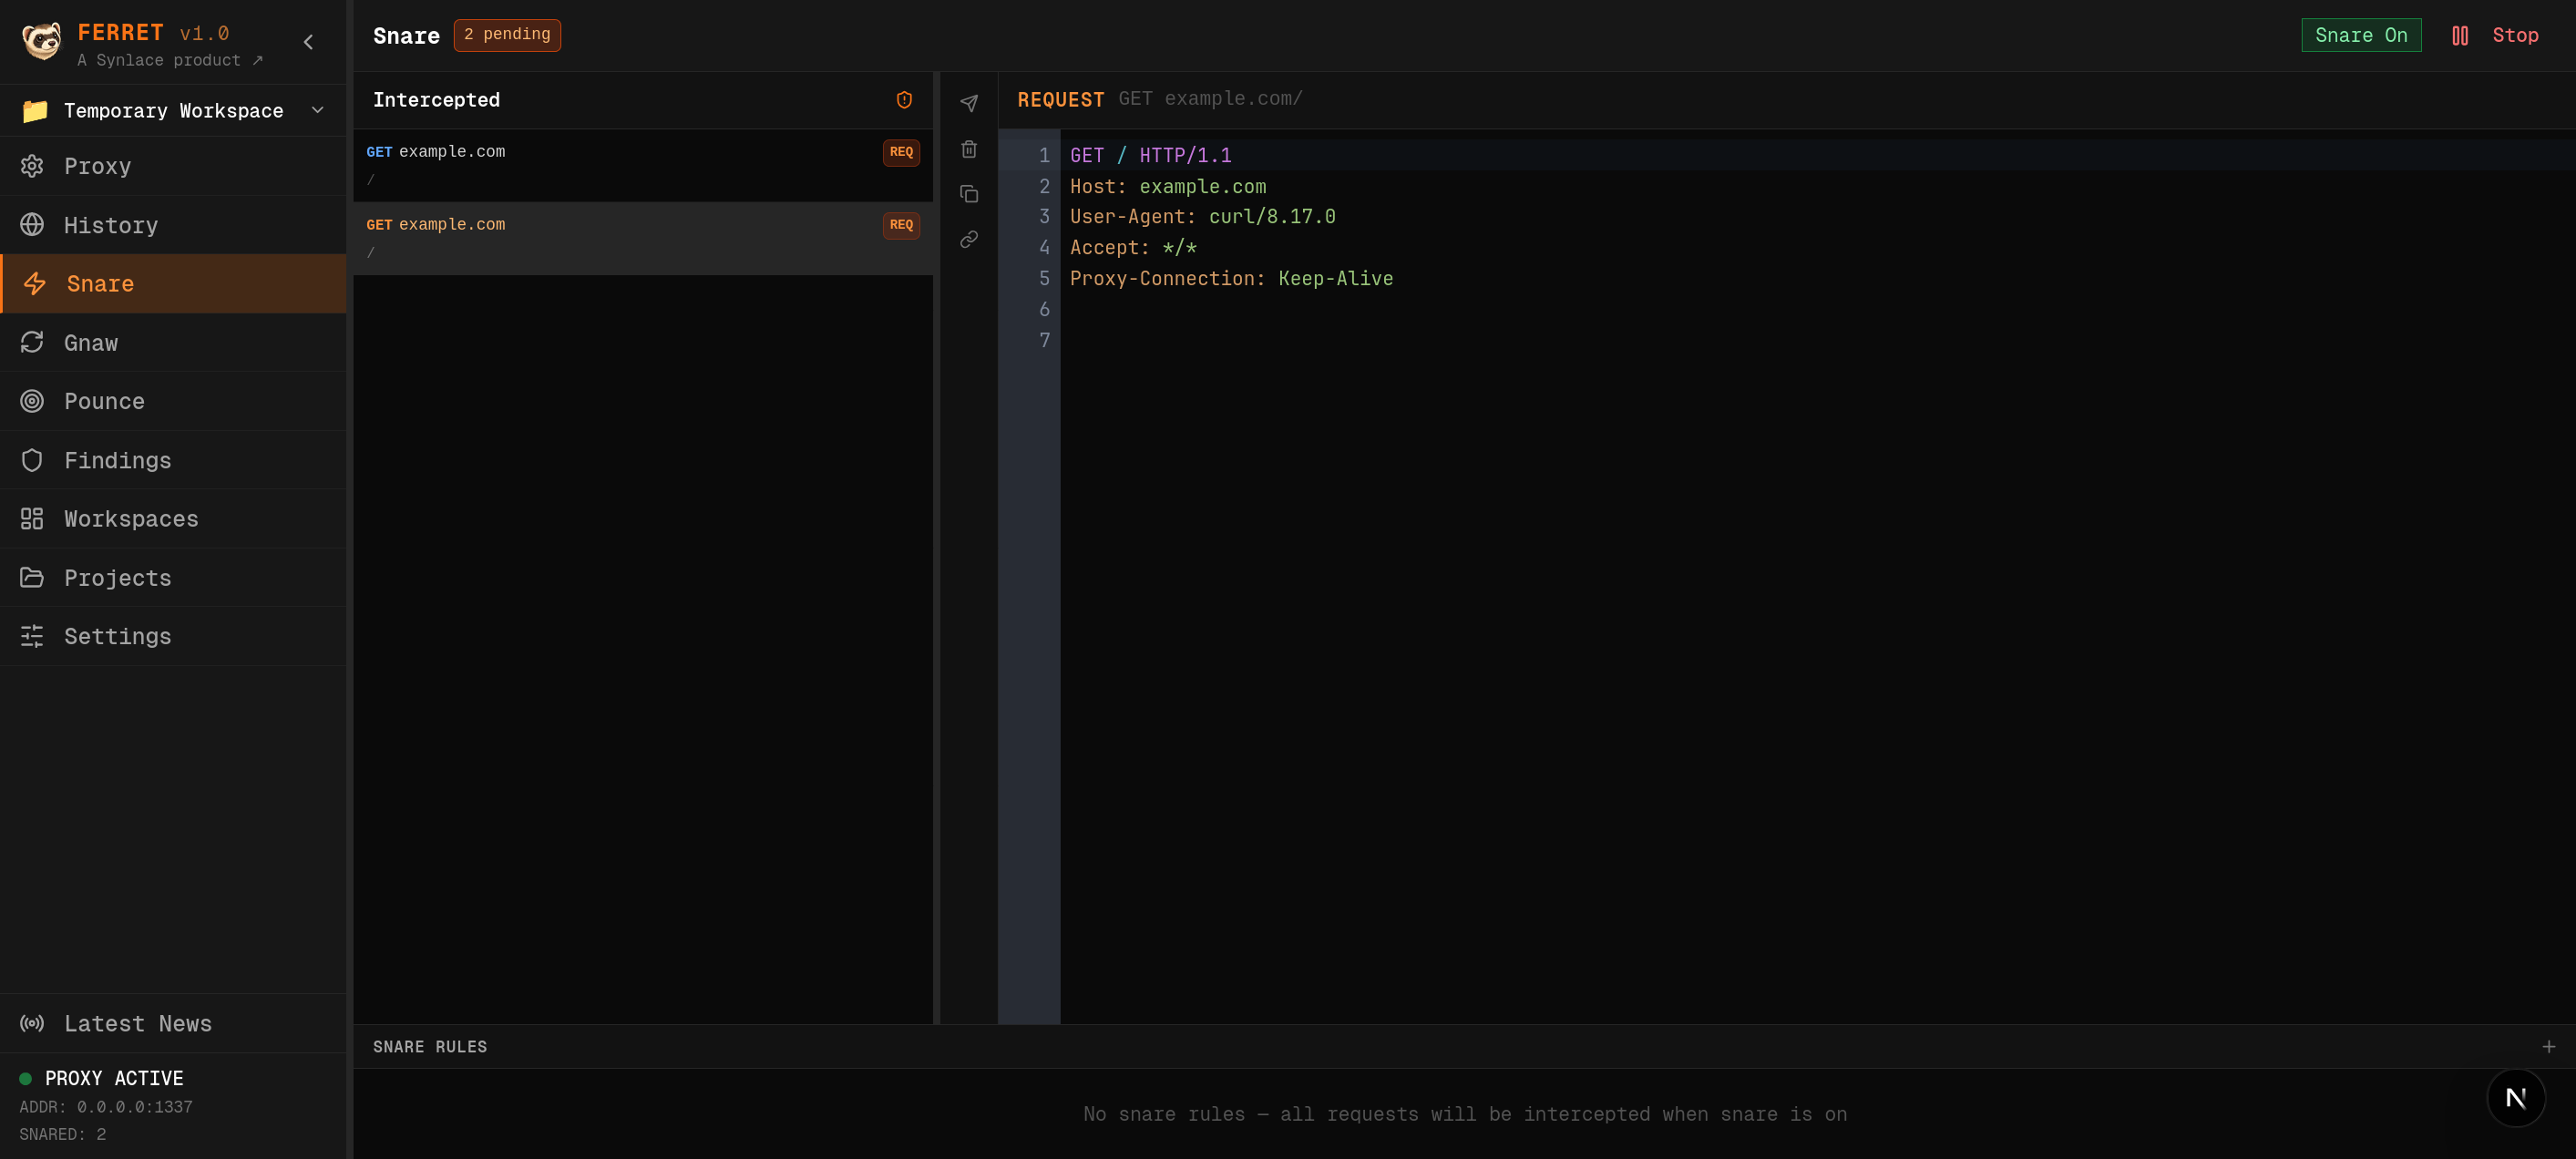Click the 'User-Agent: curl/8.17.0' line

point(1203,216)
